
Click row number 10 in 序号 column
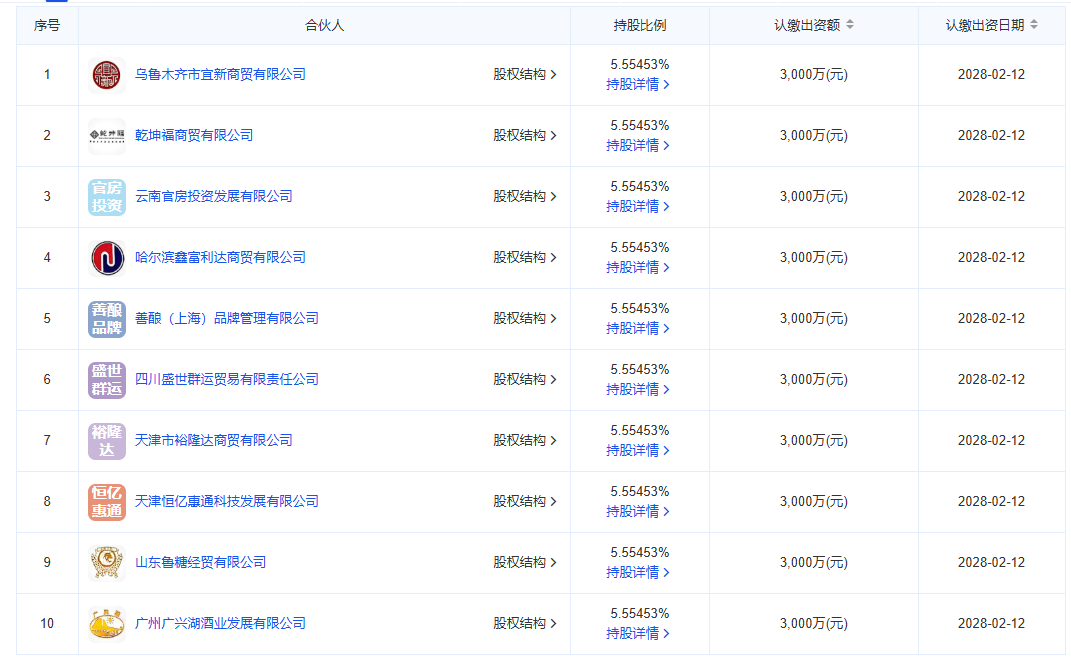pos(47,623)
